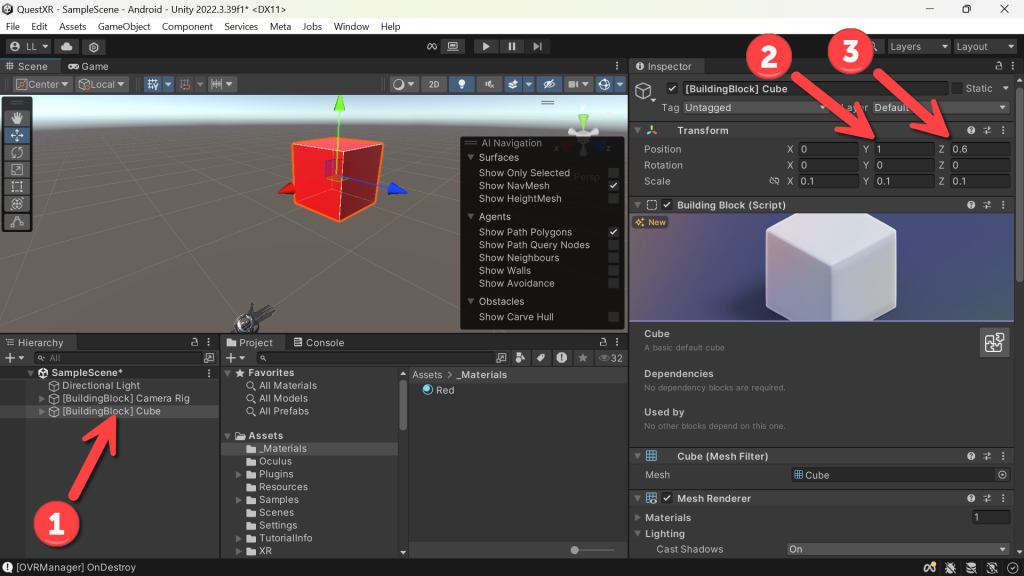1024x576 pixels.
Task: Open the Oculus folder in Assets
Action: [x=275, y=461]
